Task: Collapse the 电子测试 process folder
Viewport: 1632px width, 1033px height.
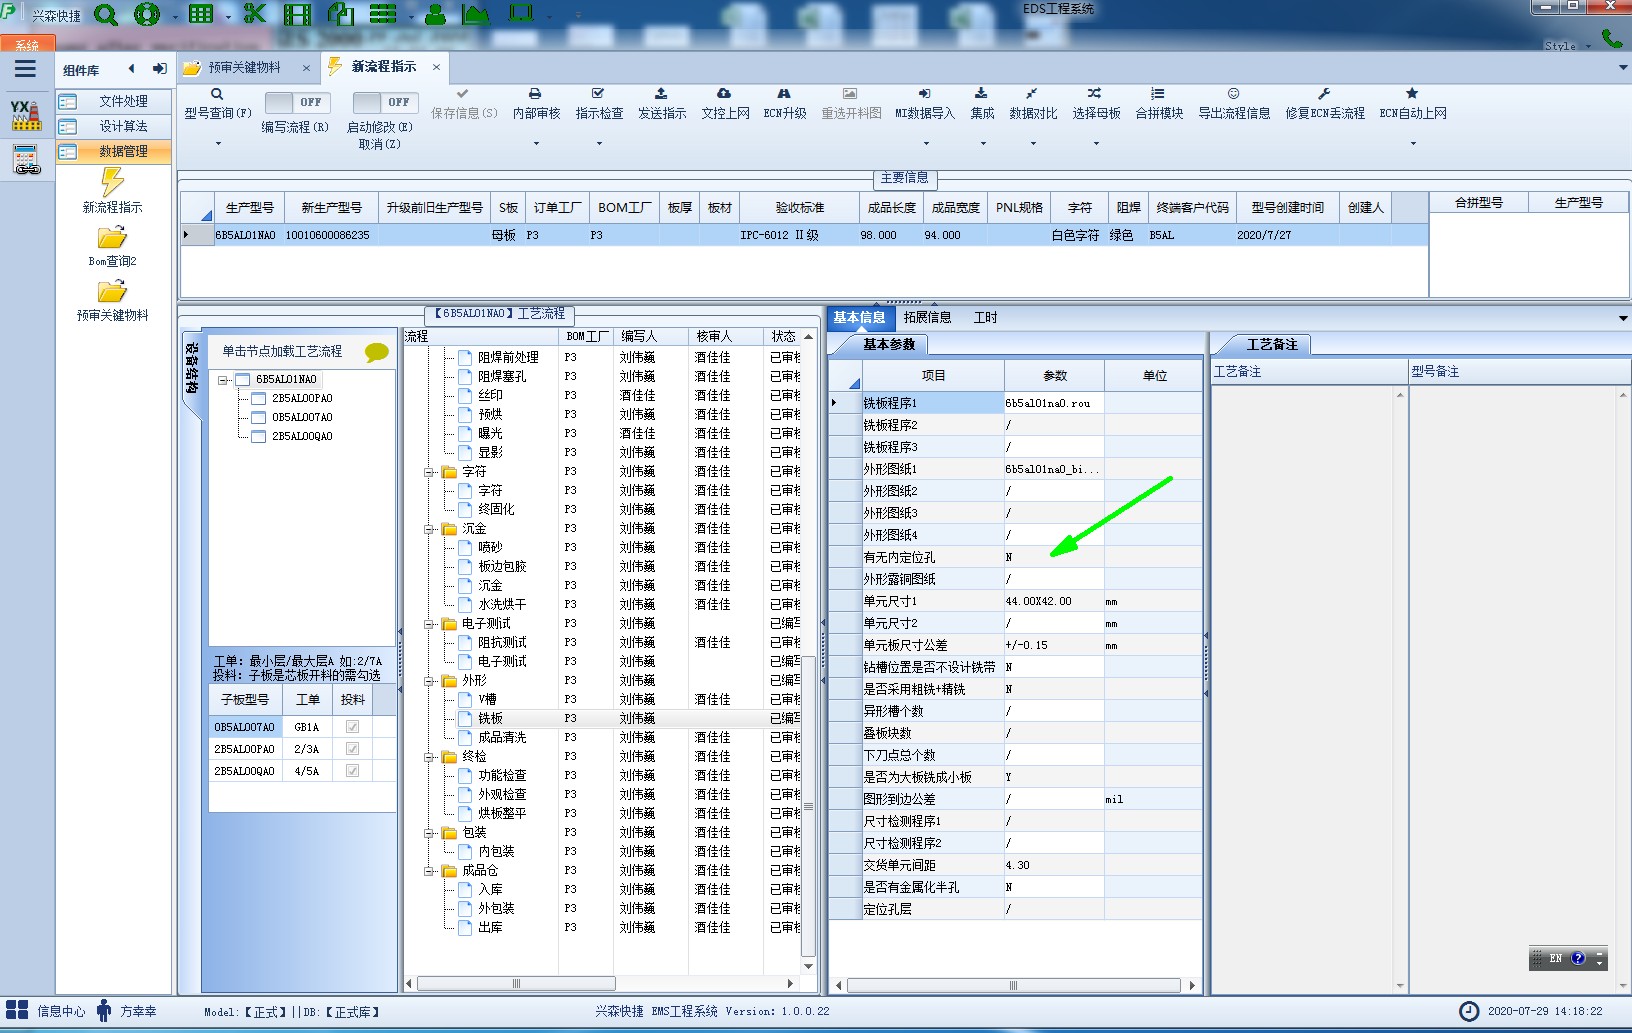Action: pyautogui.click(x=429, y=624)
